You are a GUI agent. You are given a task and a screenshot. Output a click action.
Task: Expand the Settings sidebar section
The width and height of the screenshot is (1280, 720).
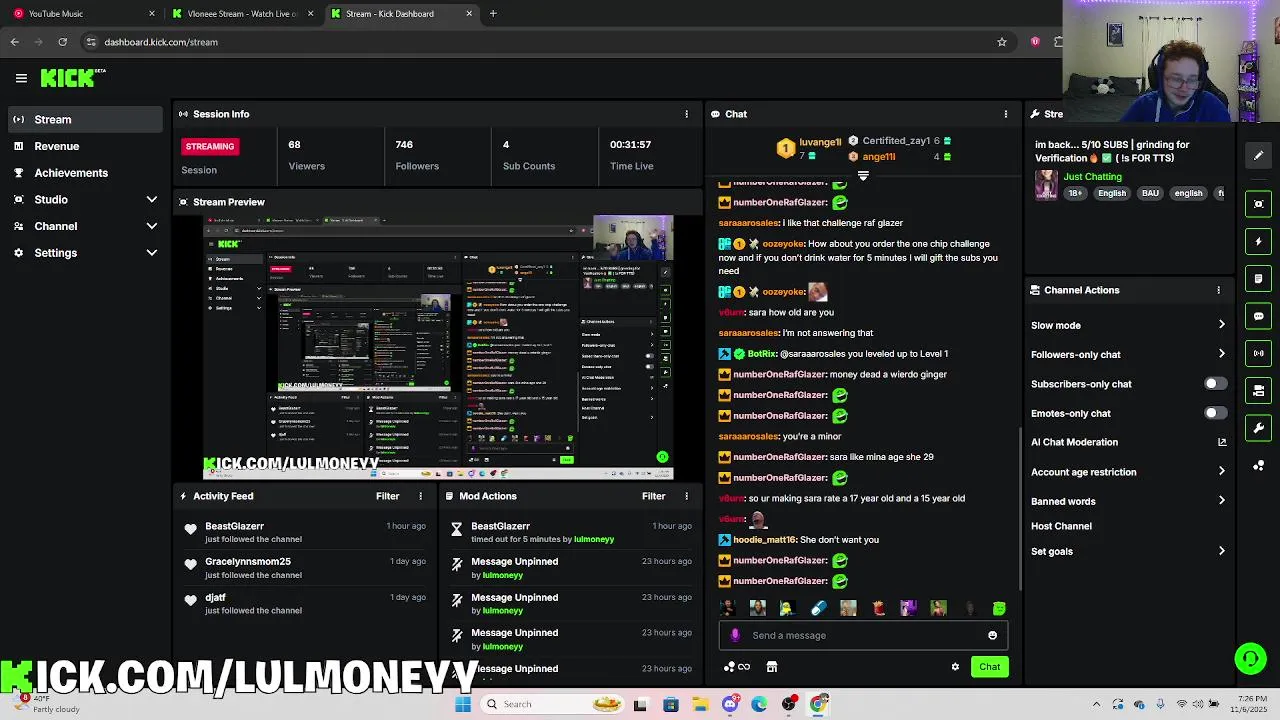[152, 253]
